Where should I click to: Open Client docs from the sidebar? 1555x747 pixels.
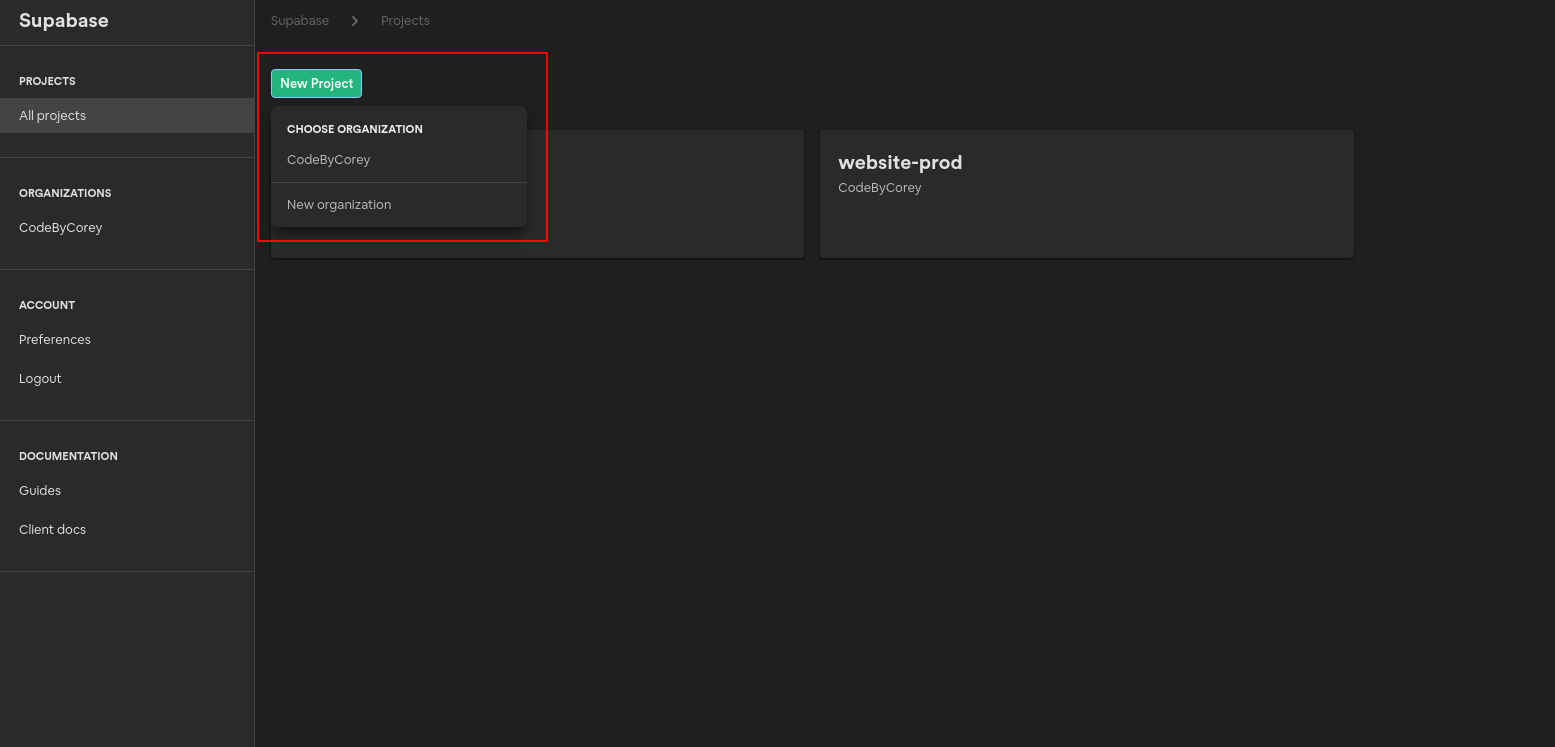point(52,529)
